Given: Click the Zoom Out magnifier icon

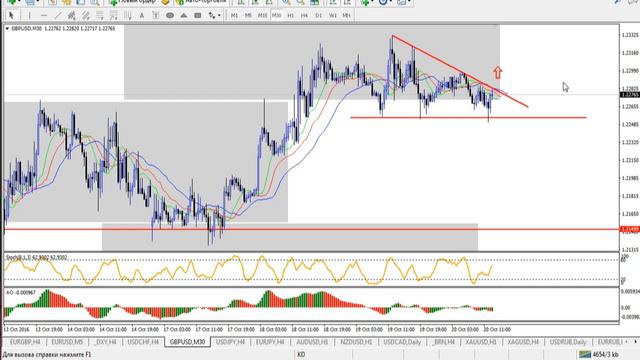Looking at the screenshot, I should click(301, 2).
